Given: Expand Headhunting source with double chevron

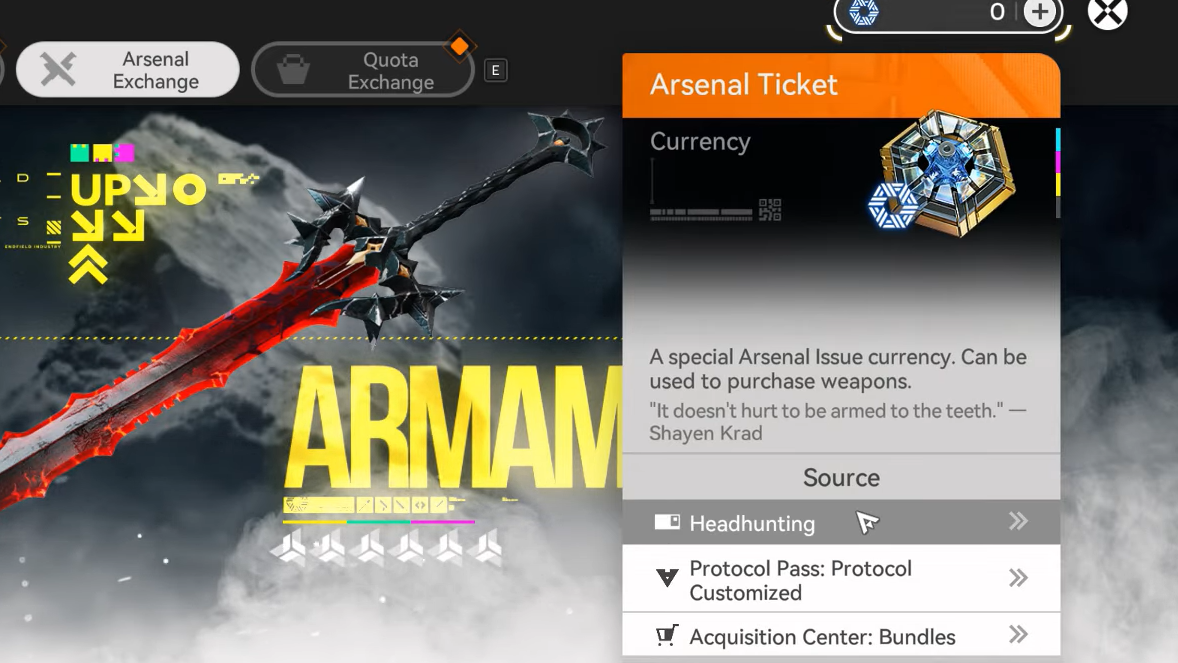Looking at the screenshot, I should (1018, 521).
